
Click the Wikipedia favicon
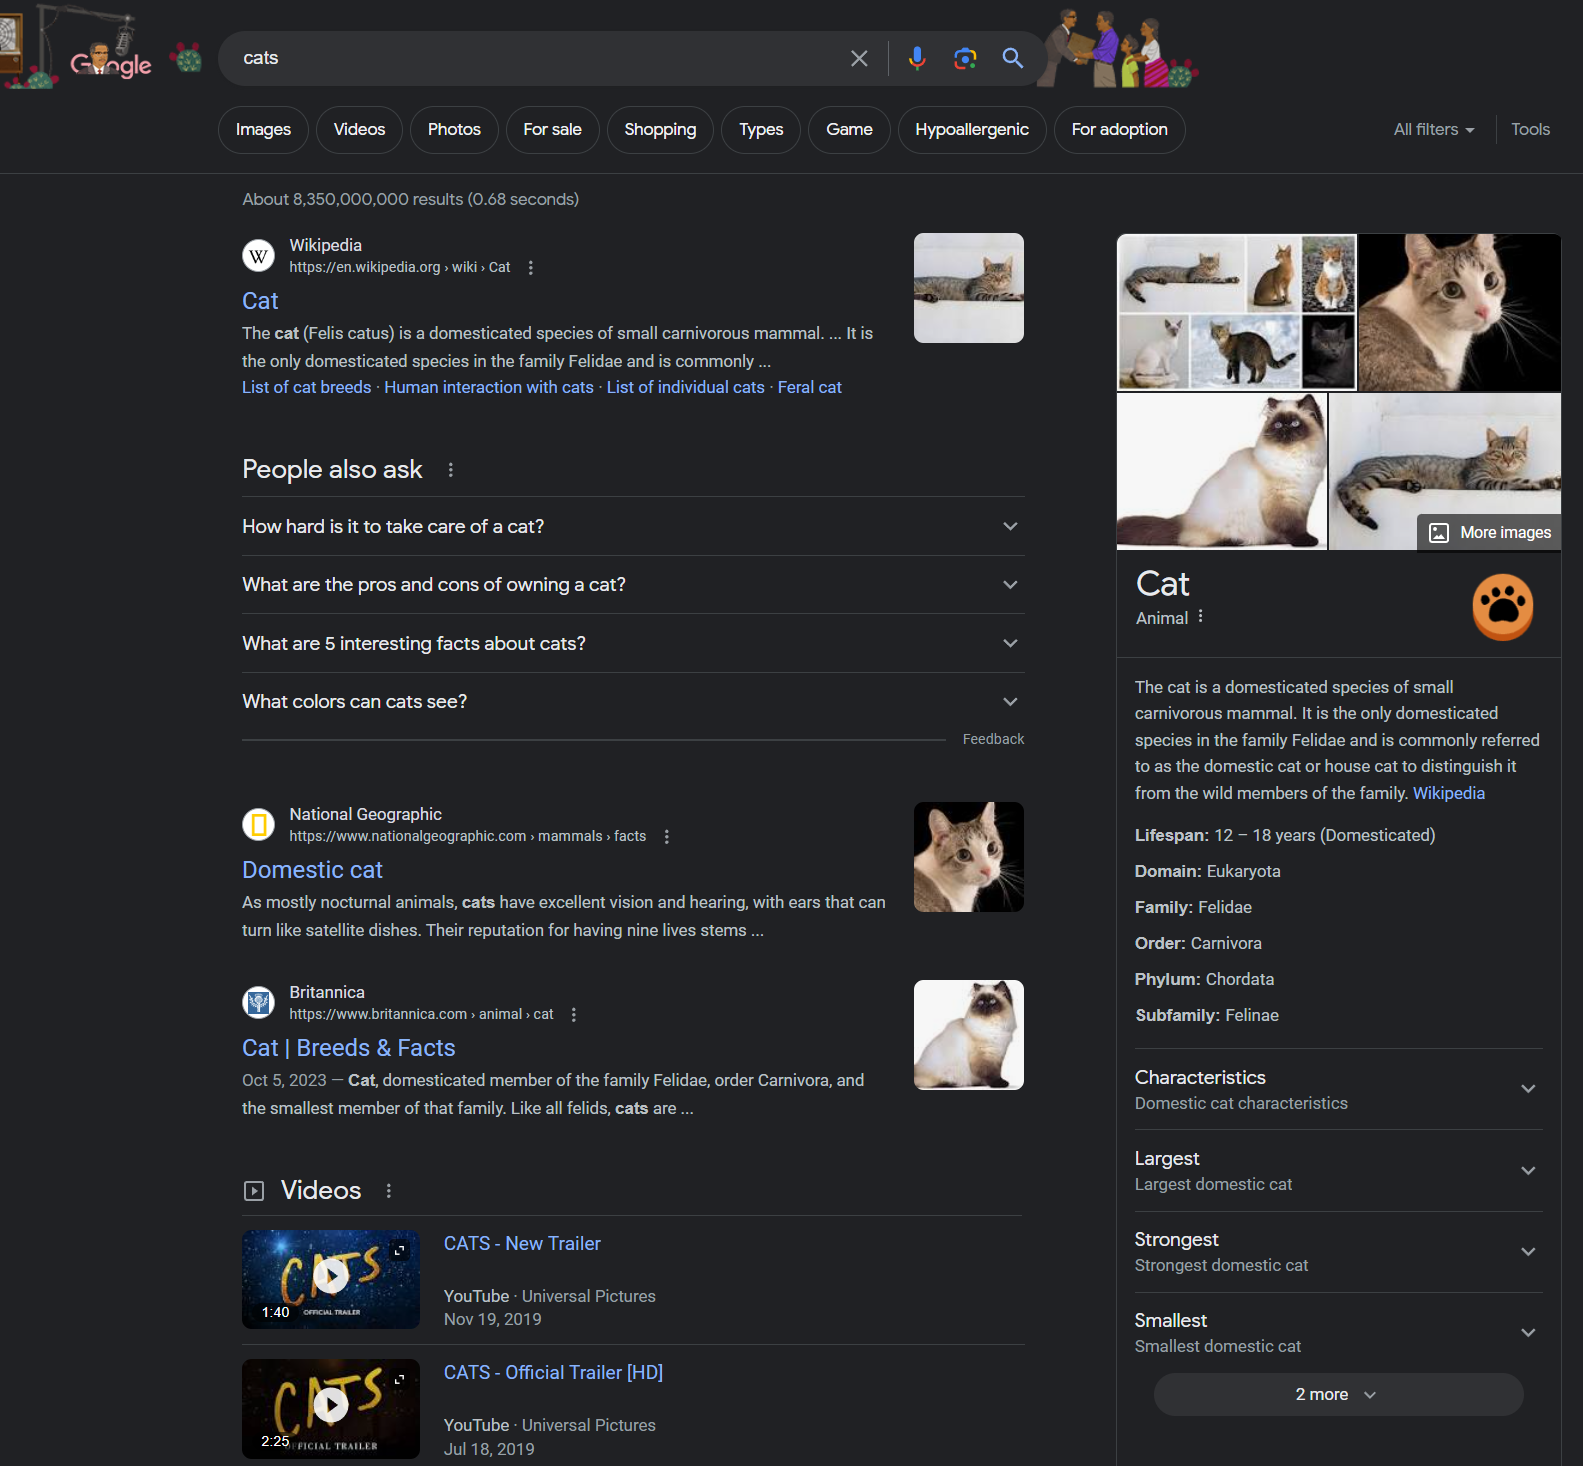click(x=259, y=256)
